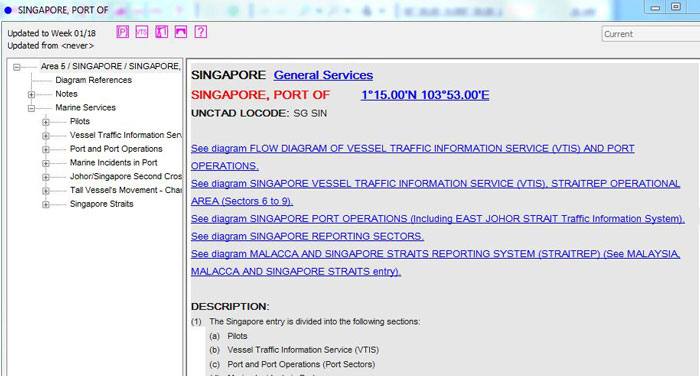Click the magenta Pilot (P) icon
The height and width of the screenshot is (376, 700).
tap(123, 32)
